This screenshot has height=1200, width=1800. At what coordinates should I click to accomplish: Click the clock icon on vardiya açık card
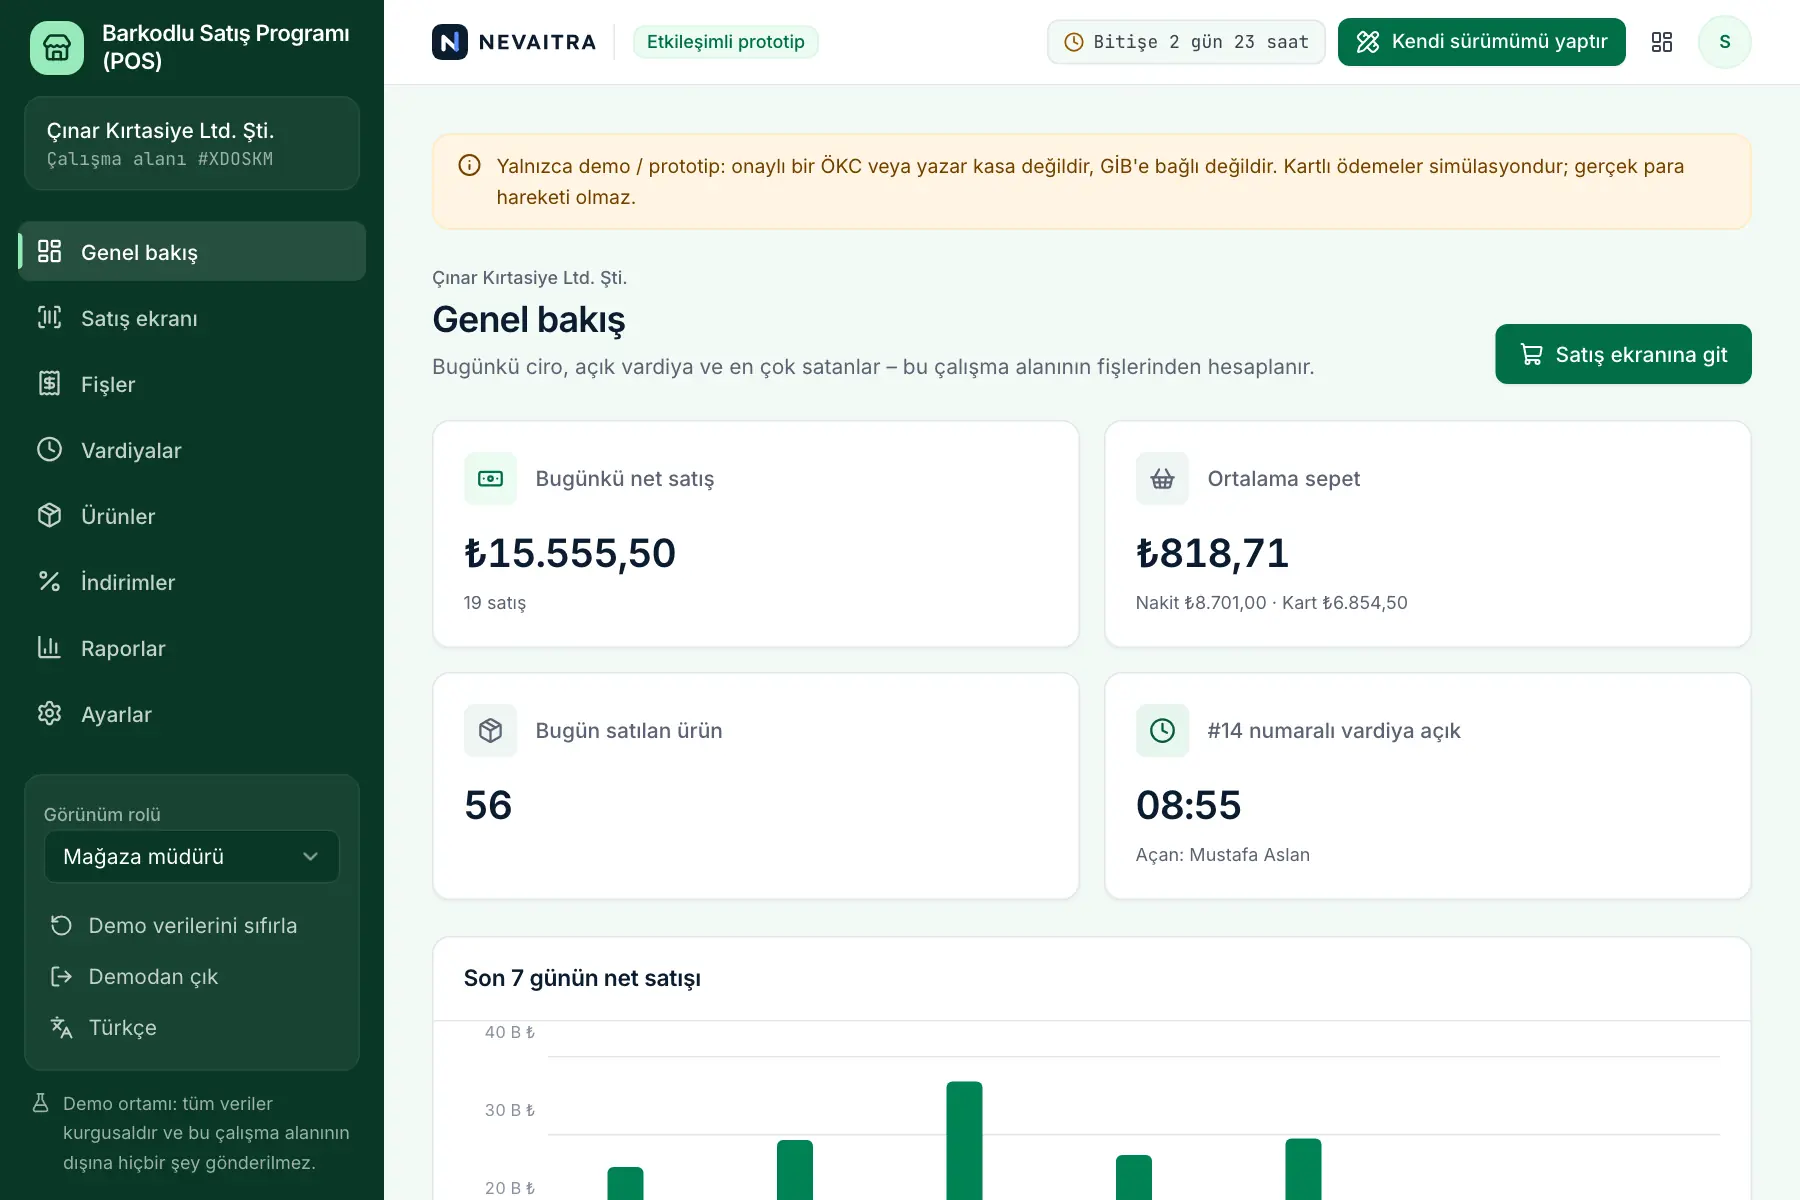pyautogui.click(x=1162, y=731)
